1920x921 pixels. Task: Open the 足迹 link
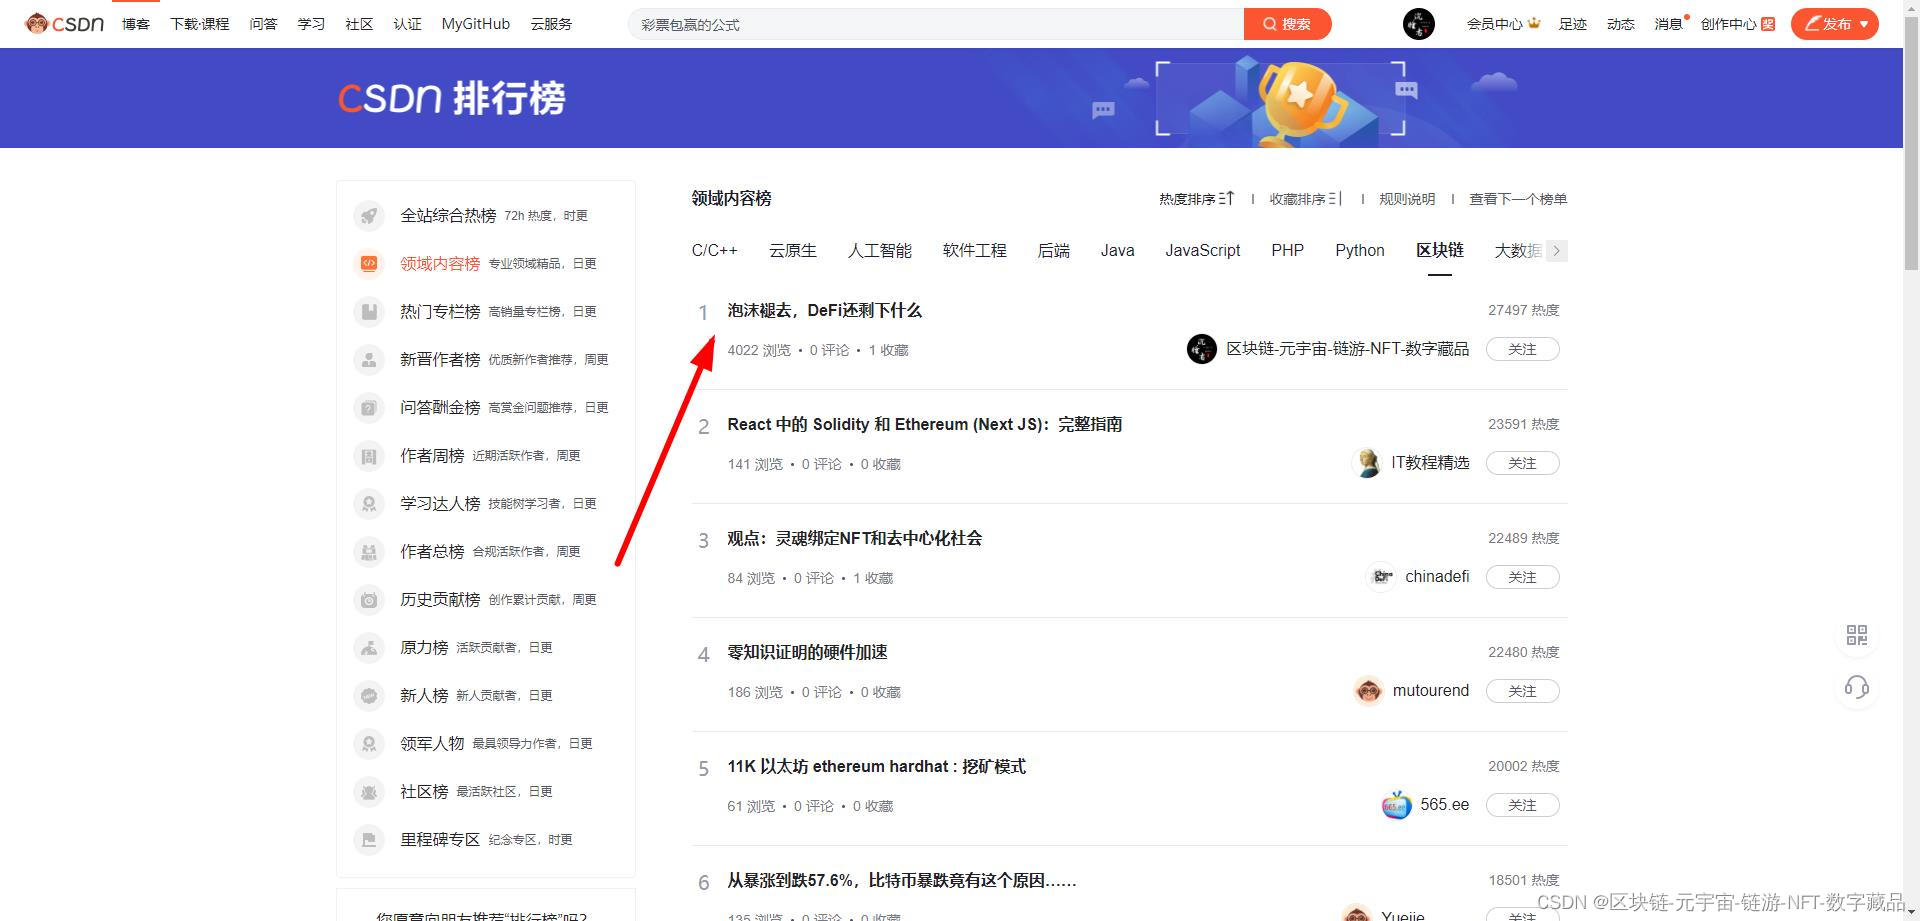[x=1572, y=24]
